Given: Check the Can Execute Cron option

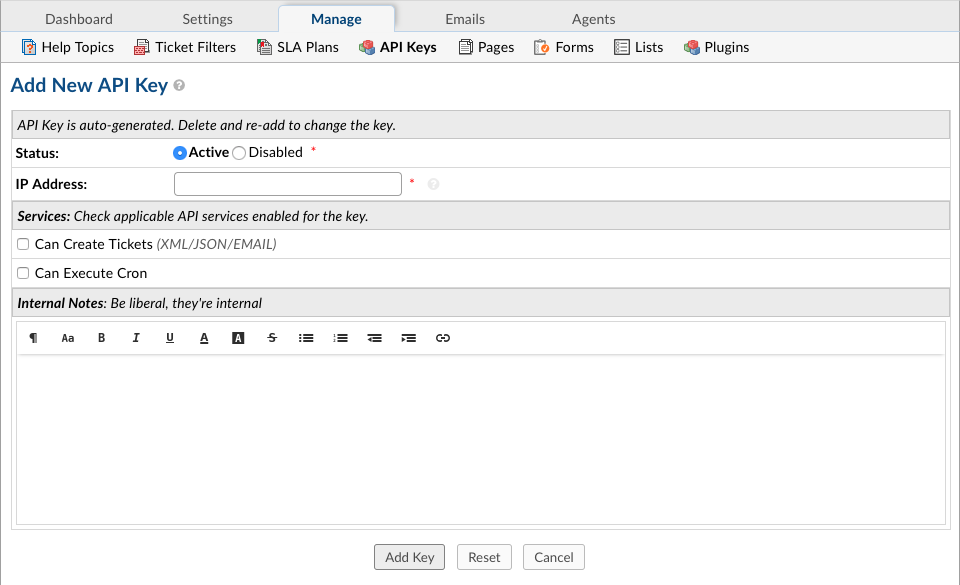Looking at the screenshot, I should [x=22, y=272].
